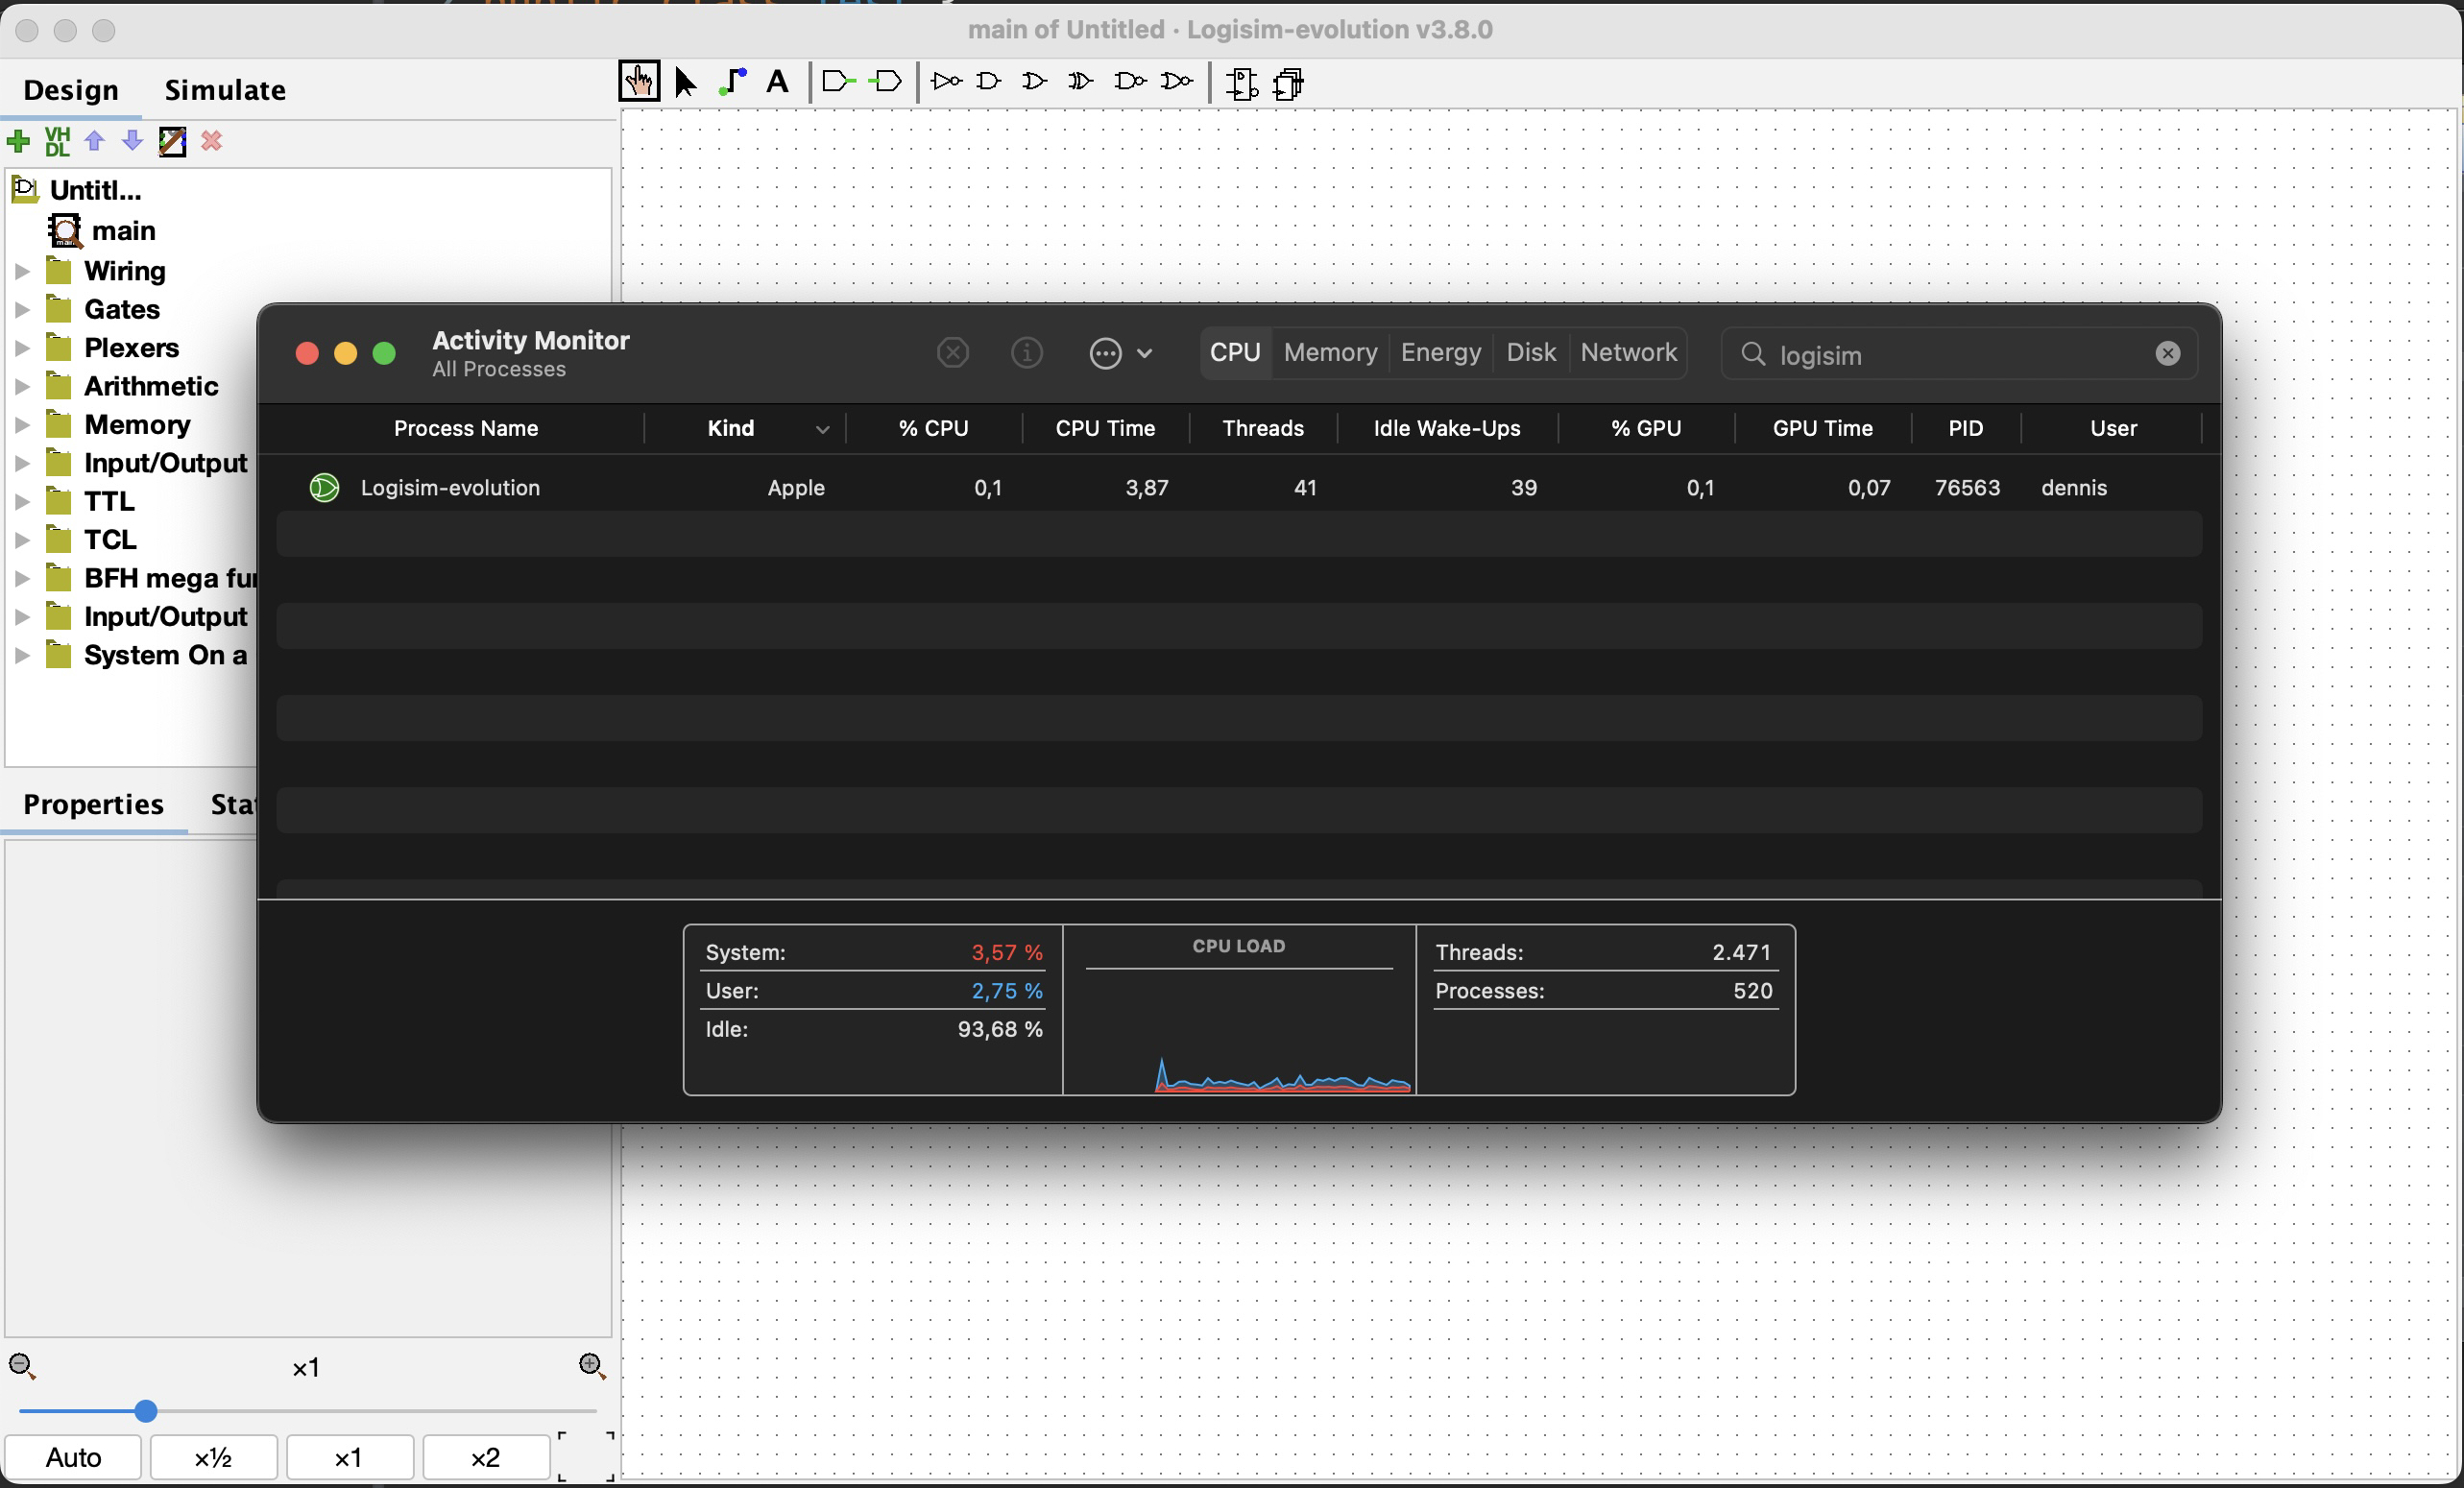The height and width of the screenshot is (1488, 2464).
Task: Set zoom to x2
Action: pos(486,1456)
